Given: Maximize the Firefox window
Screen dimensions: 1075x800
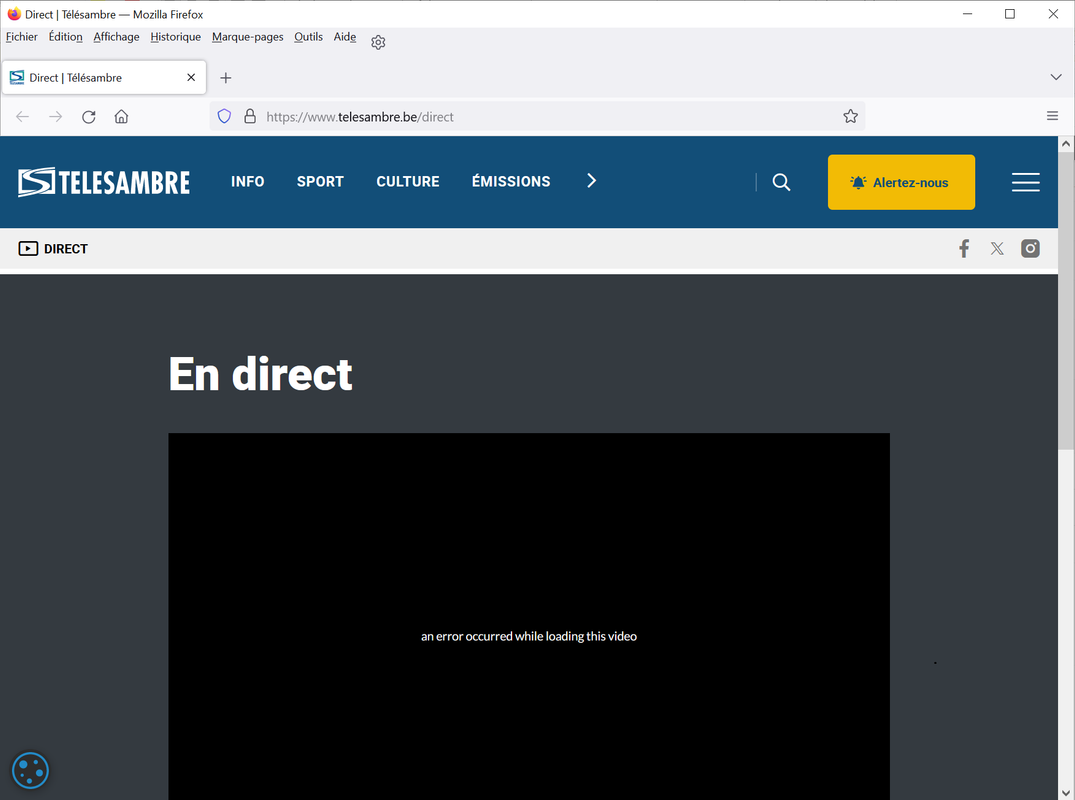Looking at the screenshot, I should click(x=1009, y=14).
